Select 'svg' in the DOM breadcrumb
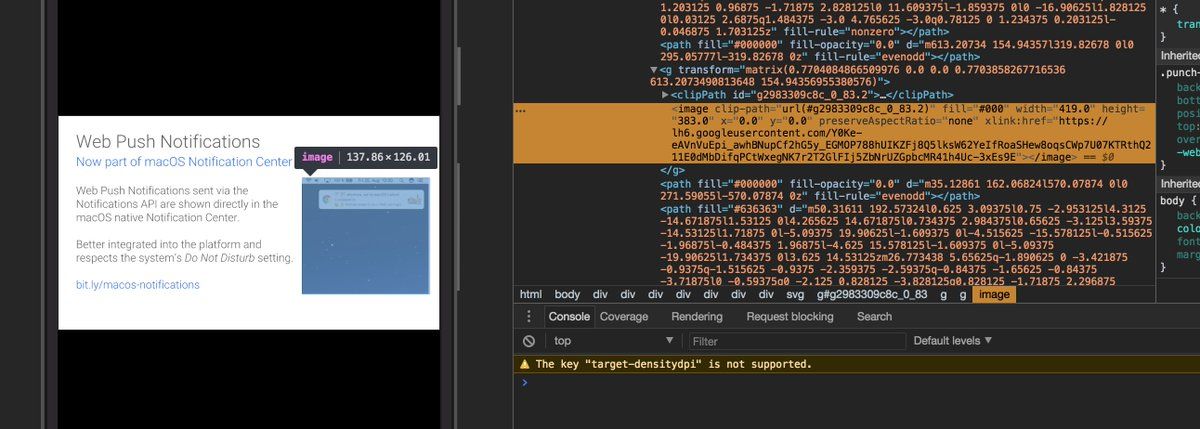The image size is (1200, 429). (x=795, y=295)
